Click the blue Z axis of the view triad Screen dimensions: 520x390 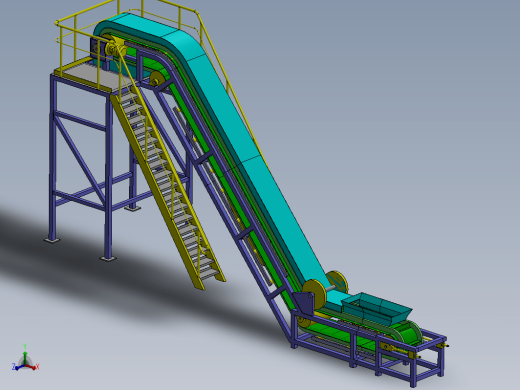pos(18,367)
